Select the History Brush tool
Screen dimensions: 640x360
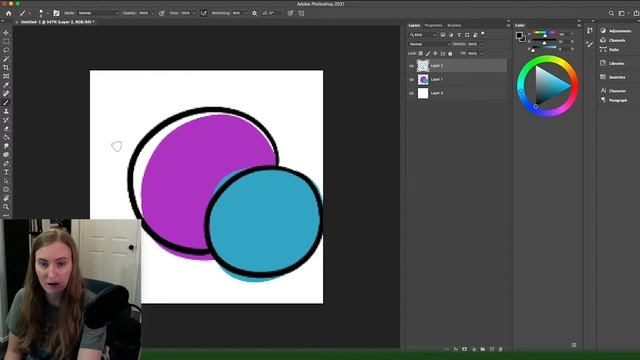(x=6, y=120)
